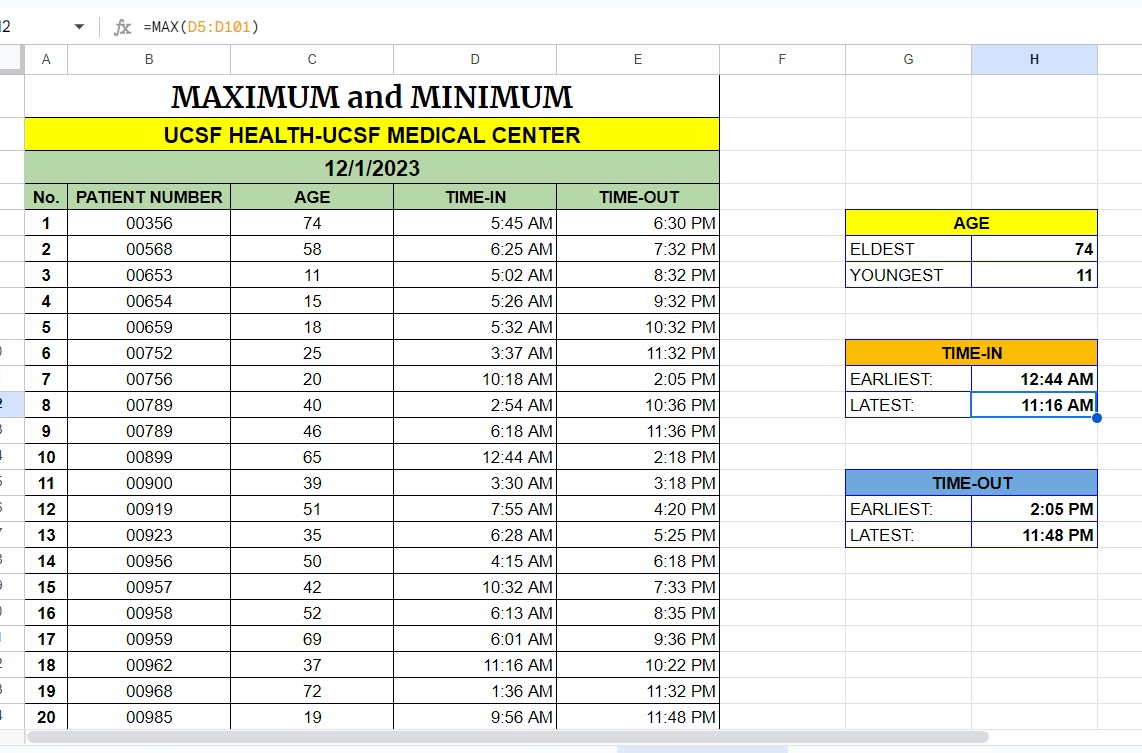
Task: Click the AGE column header cell in table
Action: point(312,197)
